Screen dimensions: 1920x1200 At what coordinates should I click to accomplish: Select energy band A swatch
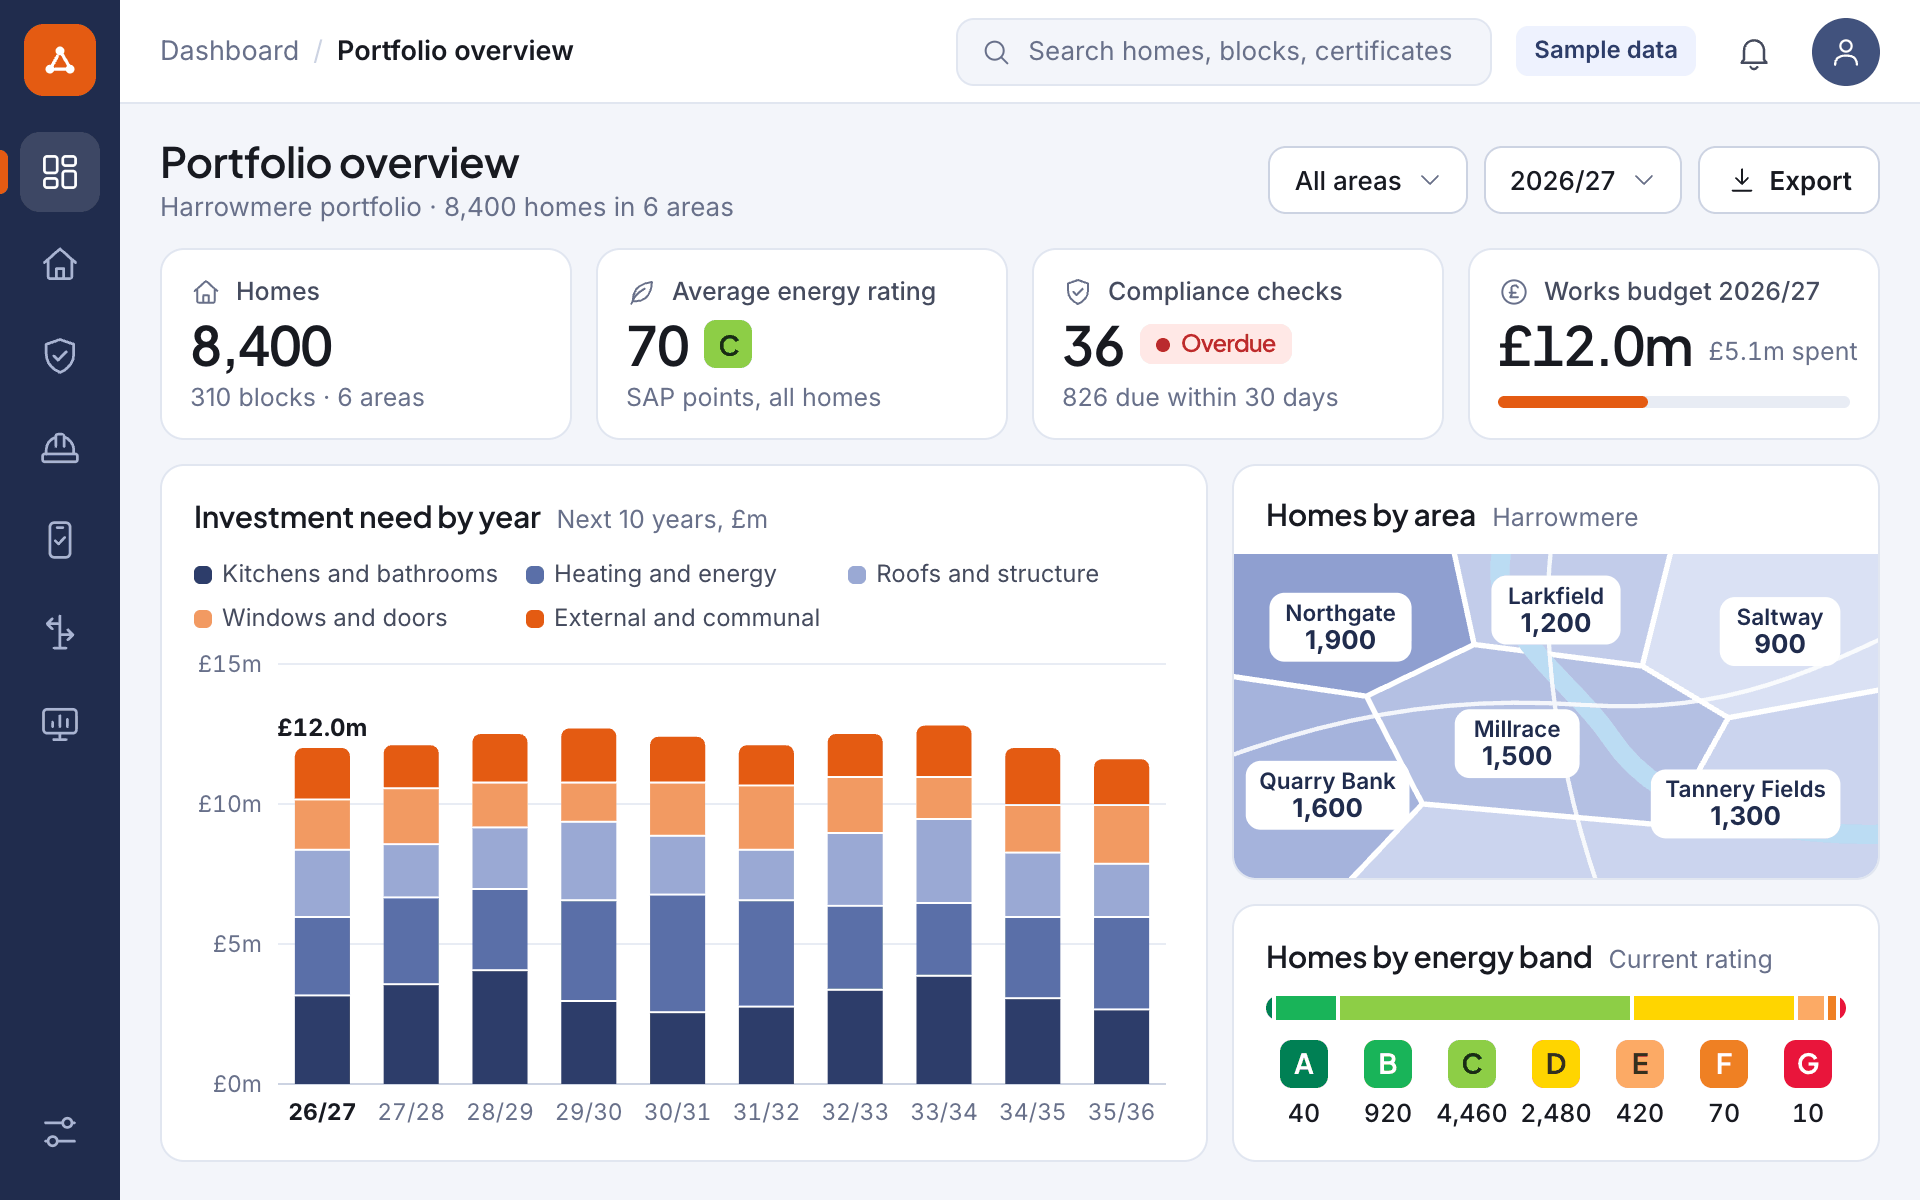(1304, 1064)
